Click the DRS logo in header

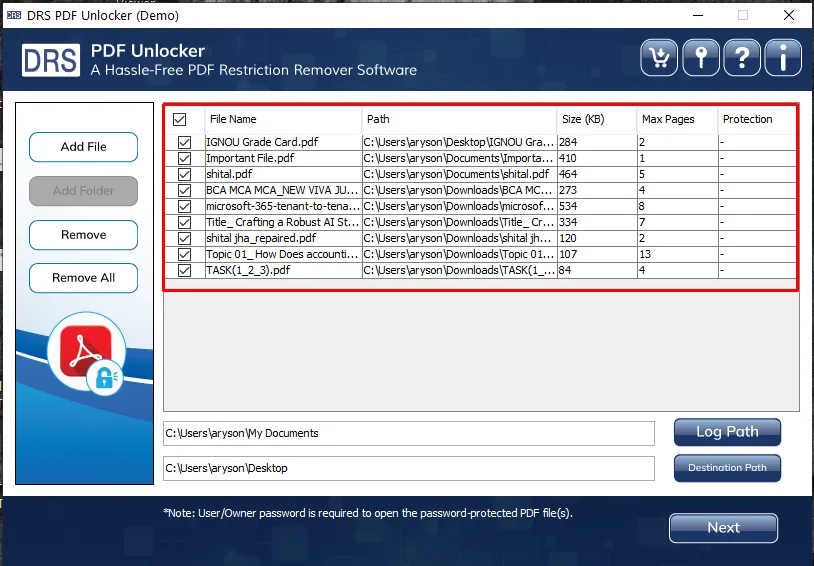coord(51,60)
